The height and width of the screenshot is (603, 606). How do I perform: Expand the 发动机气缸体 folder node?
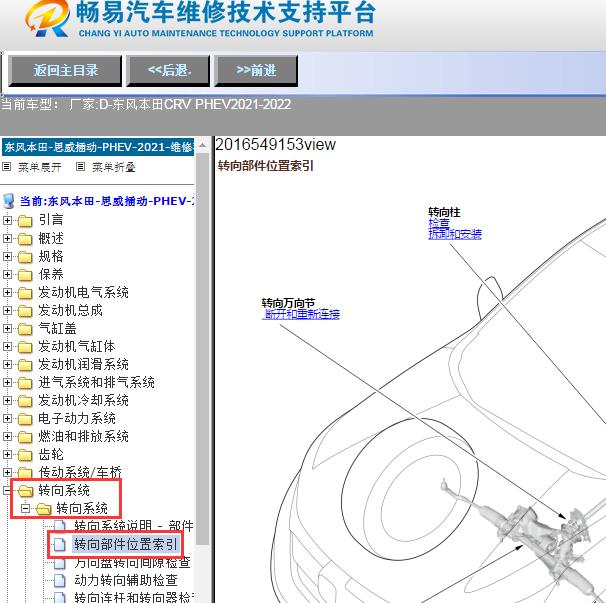[7, 346]
